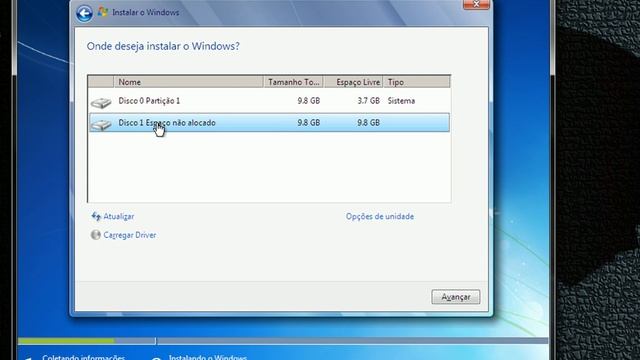Click the drive icon for Disco 0 Partição 1

(101, 102)
